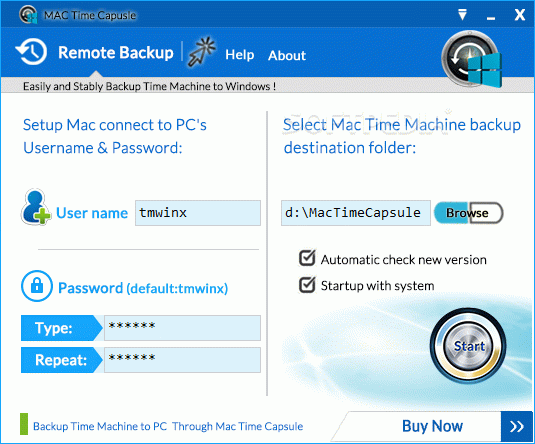This screenshot has height=444, width=535.
Task: Open Backup Time Machine to PC link
Action: (168, 426)
